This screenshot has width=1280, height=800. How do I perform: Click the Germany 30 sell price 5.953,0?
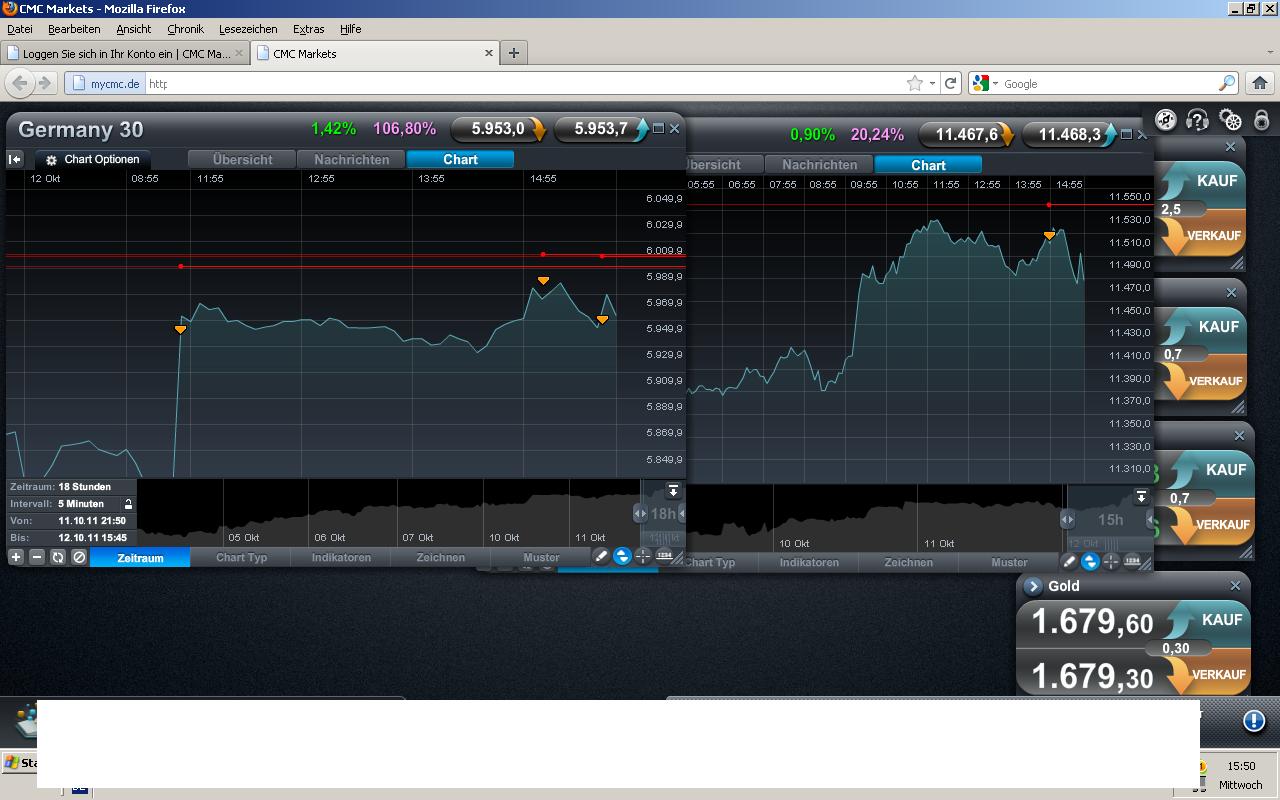498,129
